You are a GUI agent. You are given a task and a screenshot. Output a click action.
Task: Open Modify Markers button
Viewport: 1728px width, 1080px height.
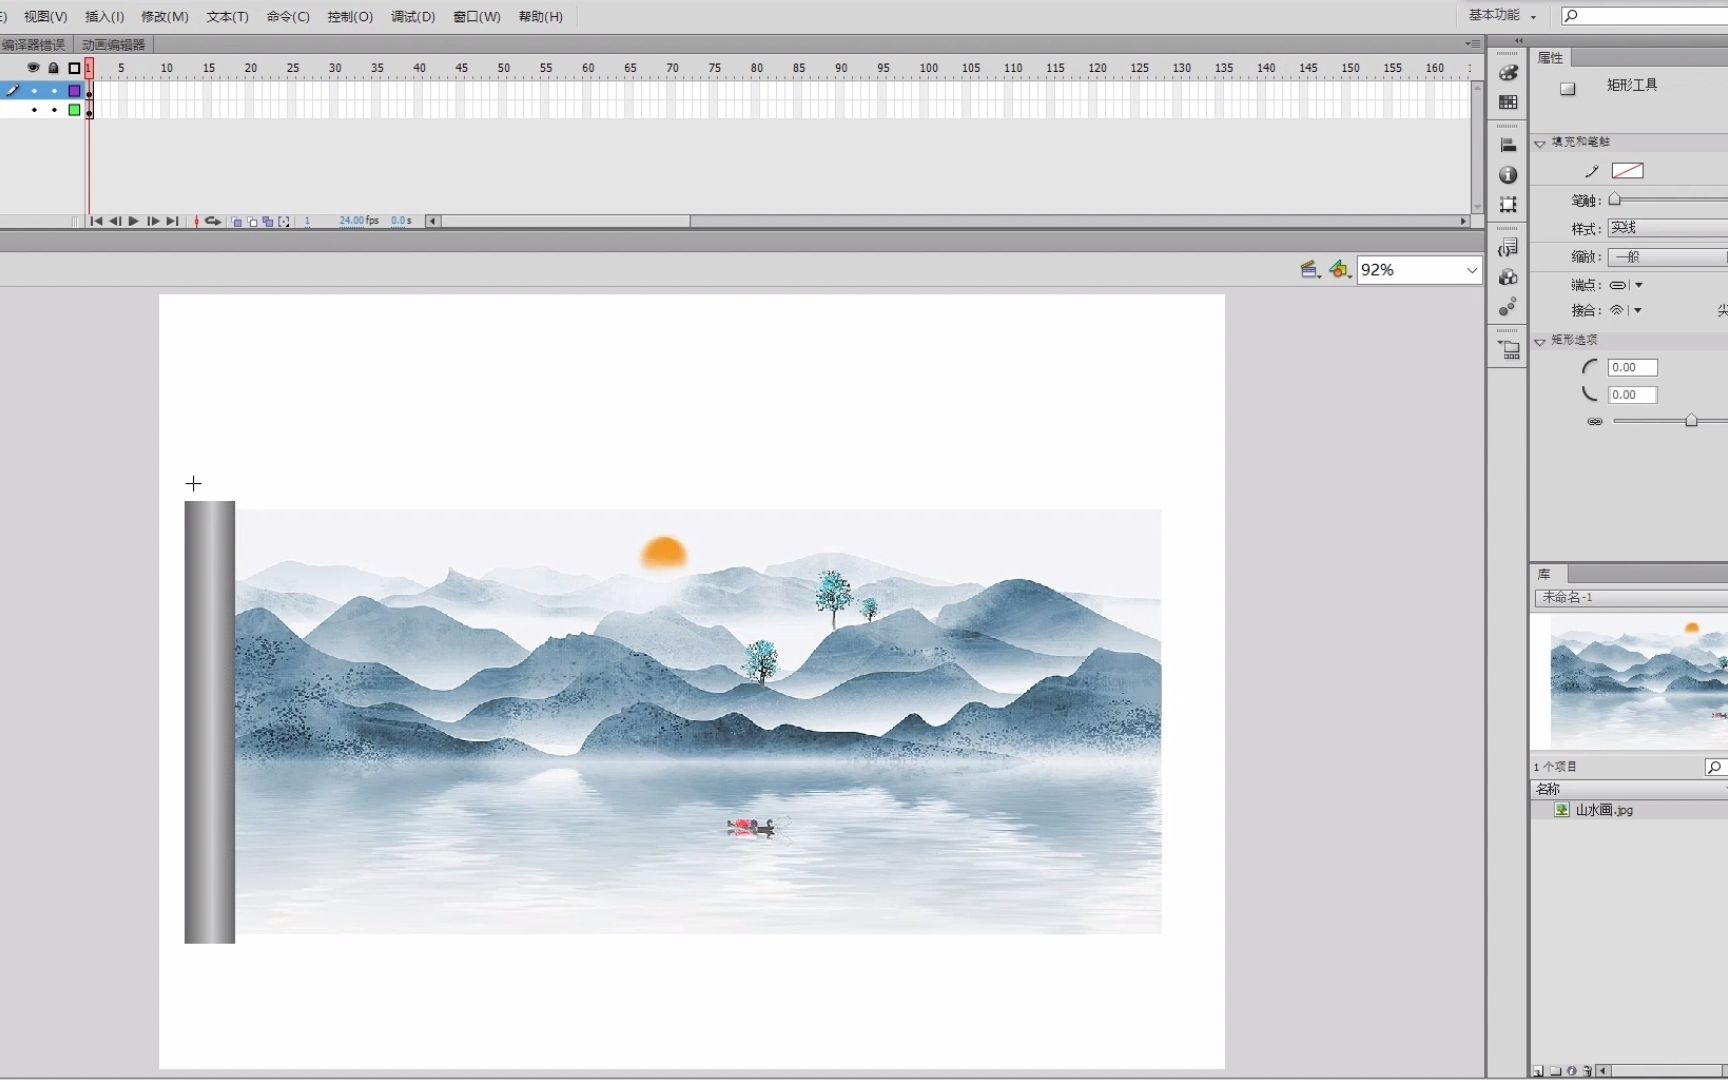tap(284, 221)
